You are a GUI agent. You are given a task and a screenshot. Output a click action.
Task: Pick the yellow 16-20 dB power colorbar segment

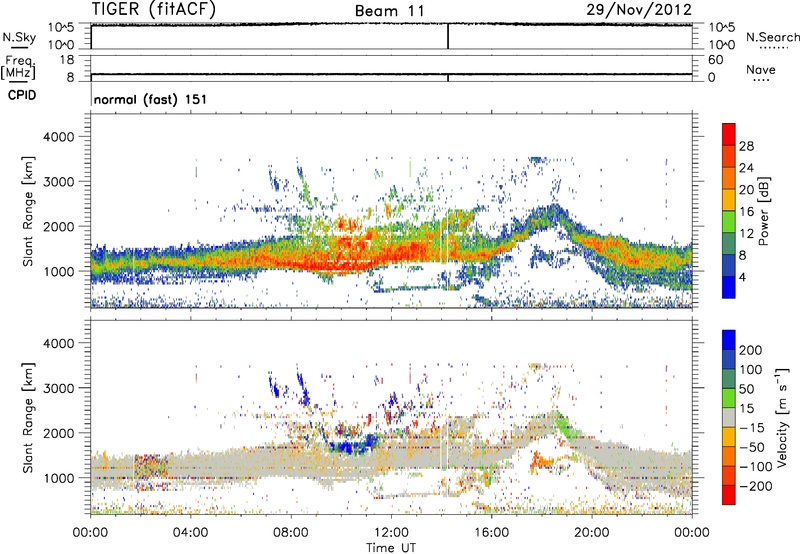pyautogui.click(x=729, y=200)
